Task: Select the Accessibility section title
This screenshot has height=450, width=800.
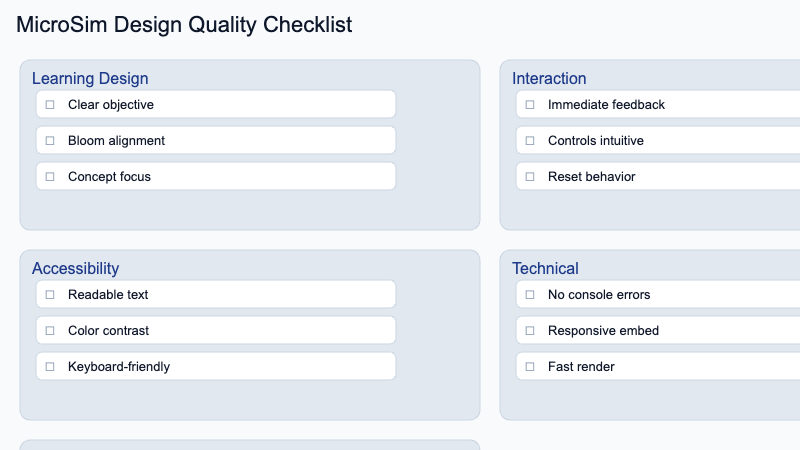Action: click(x=76, y=268)
